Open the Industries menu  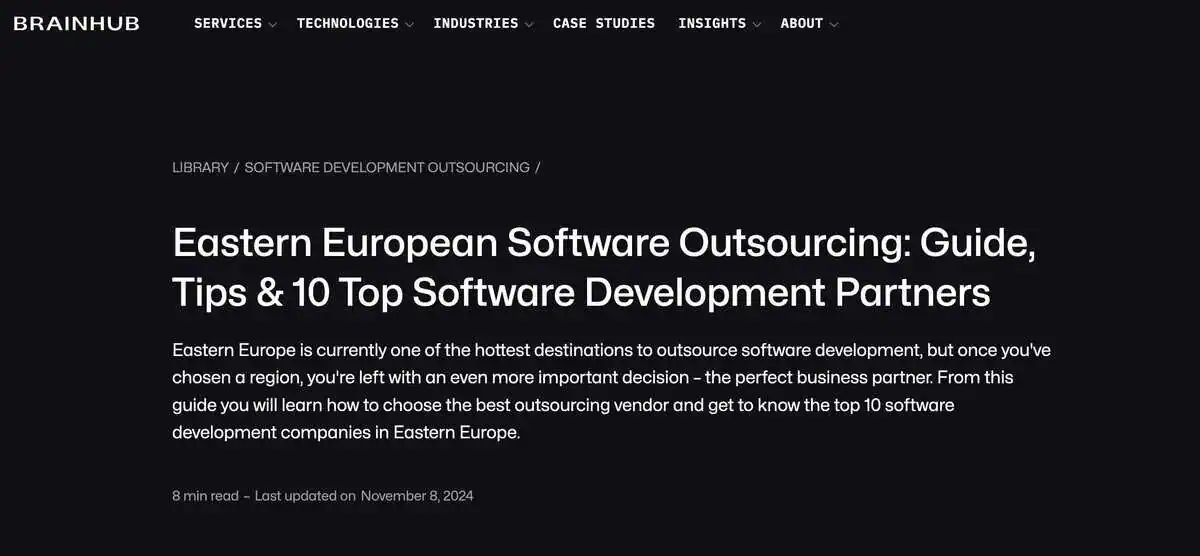point(476,23)
